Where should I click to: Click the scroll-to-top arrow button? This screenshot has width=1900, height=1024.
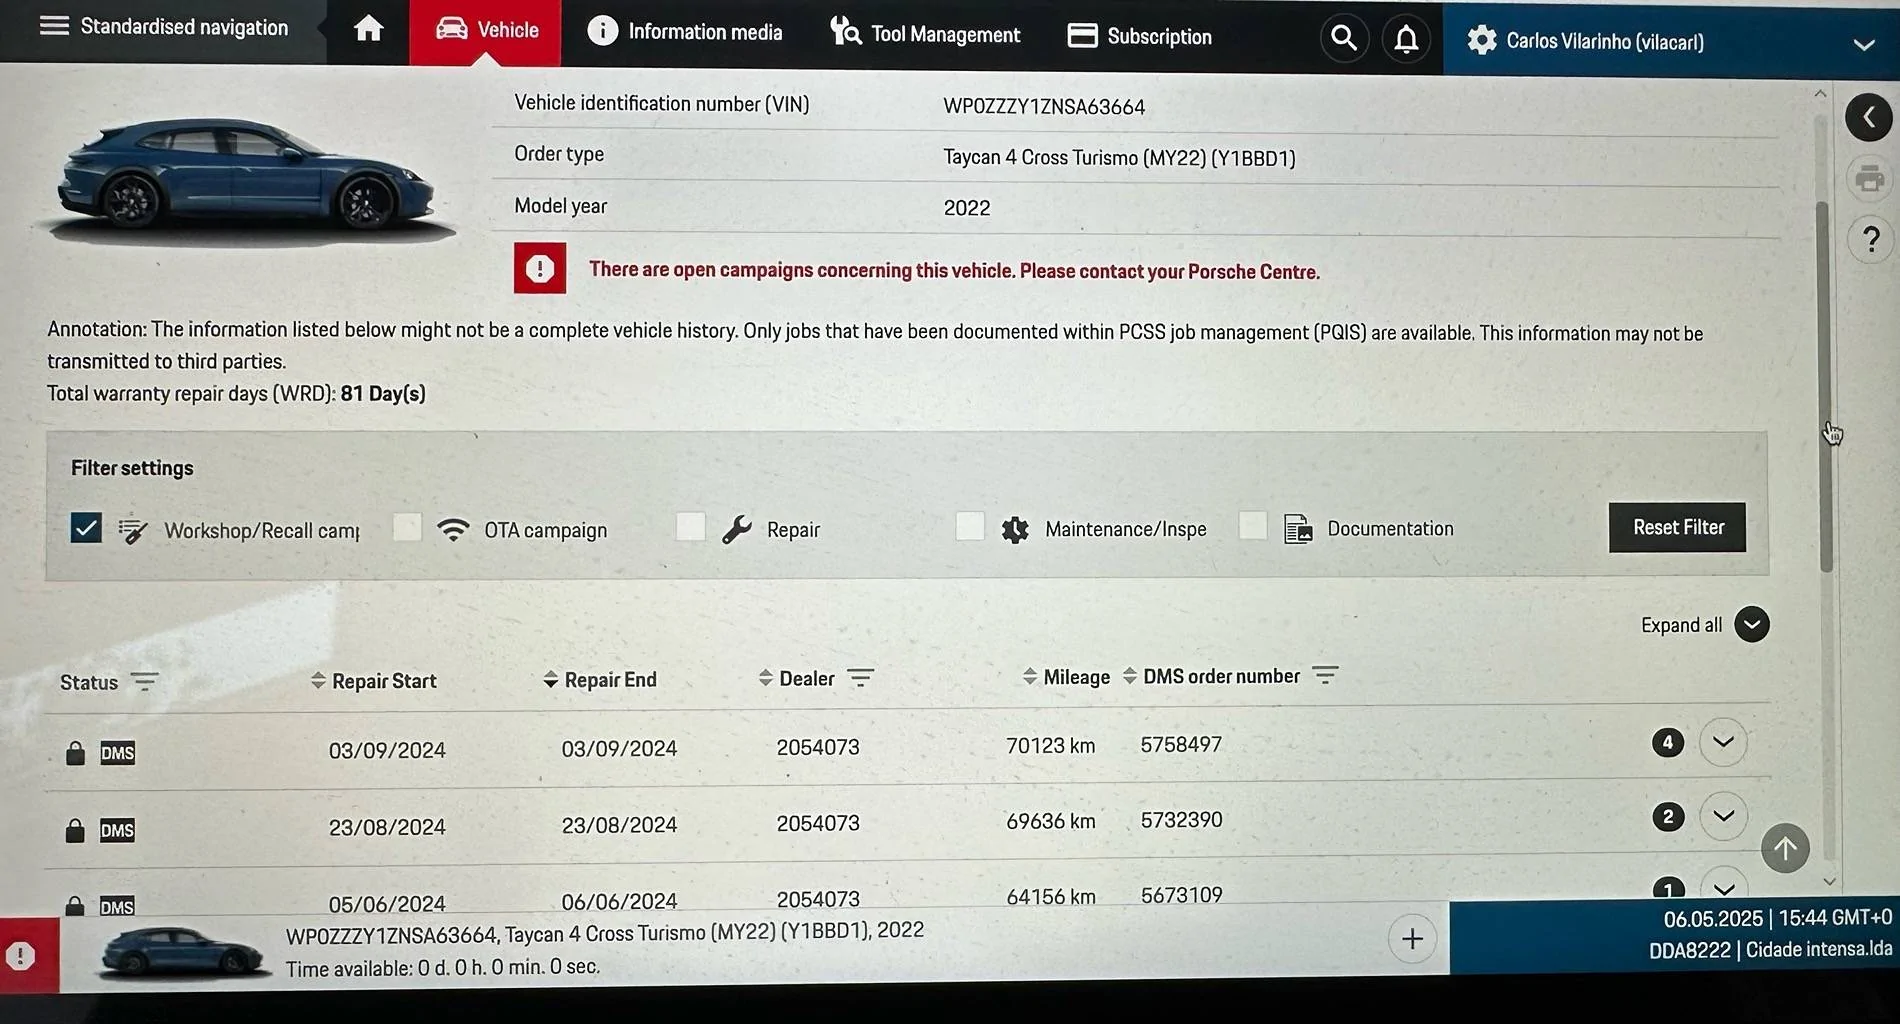pos(1785,849)
